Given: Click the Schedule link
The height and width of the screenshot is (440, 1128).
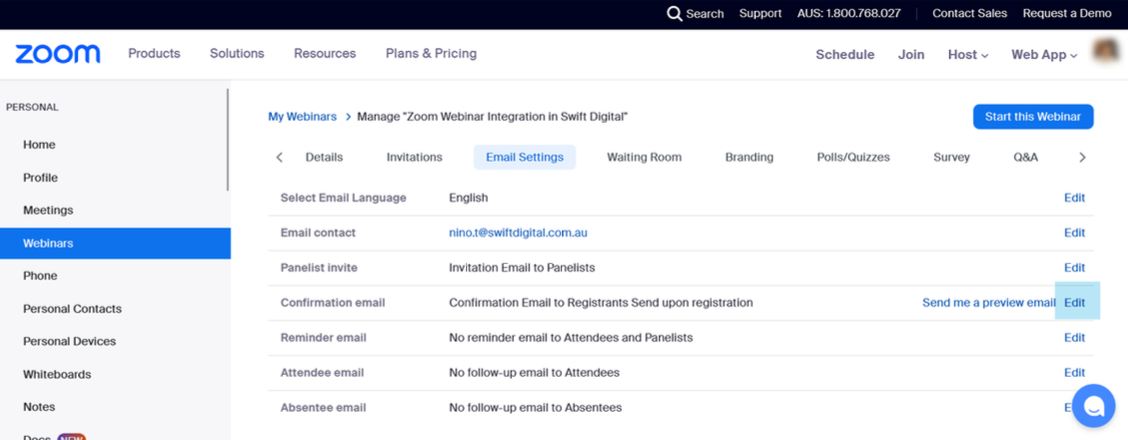Looking at the screenshot, I should point(845,55).
